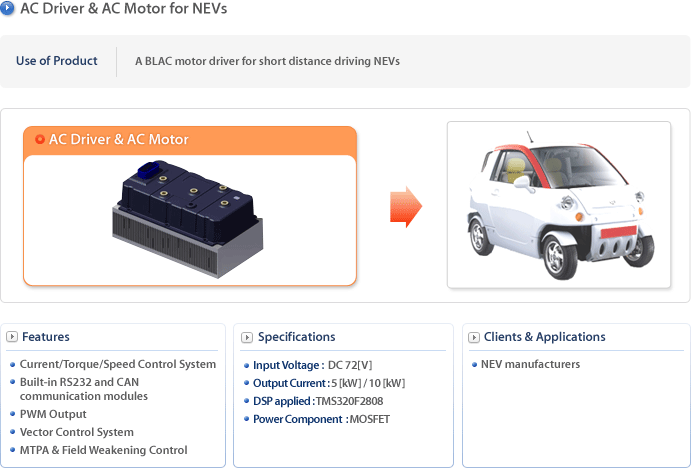Expand the Specifications section arrow icon
This screenshot has height=468, width=691.
coord(247,337)
